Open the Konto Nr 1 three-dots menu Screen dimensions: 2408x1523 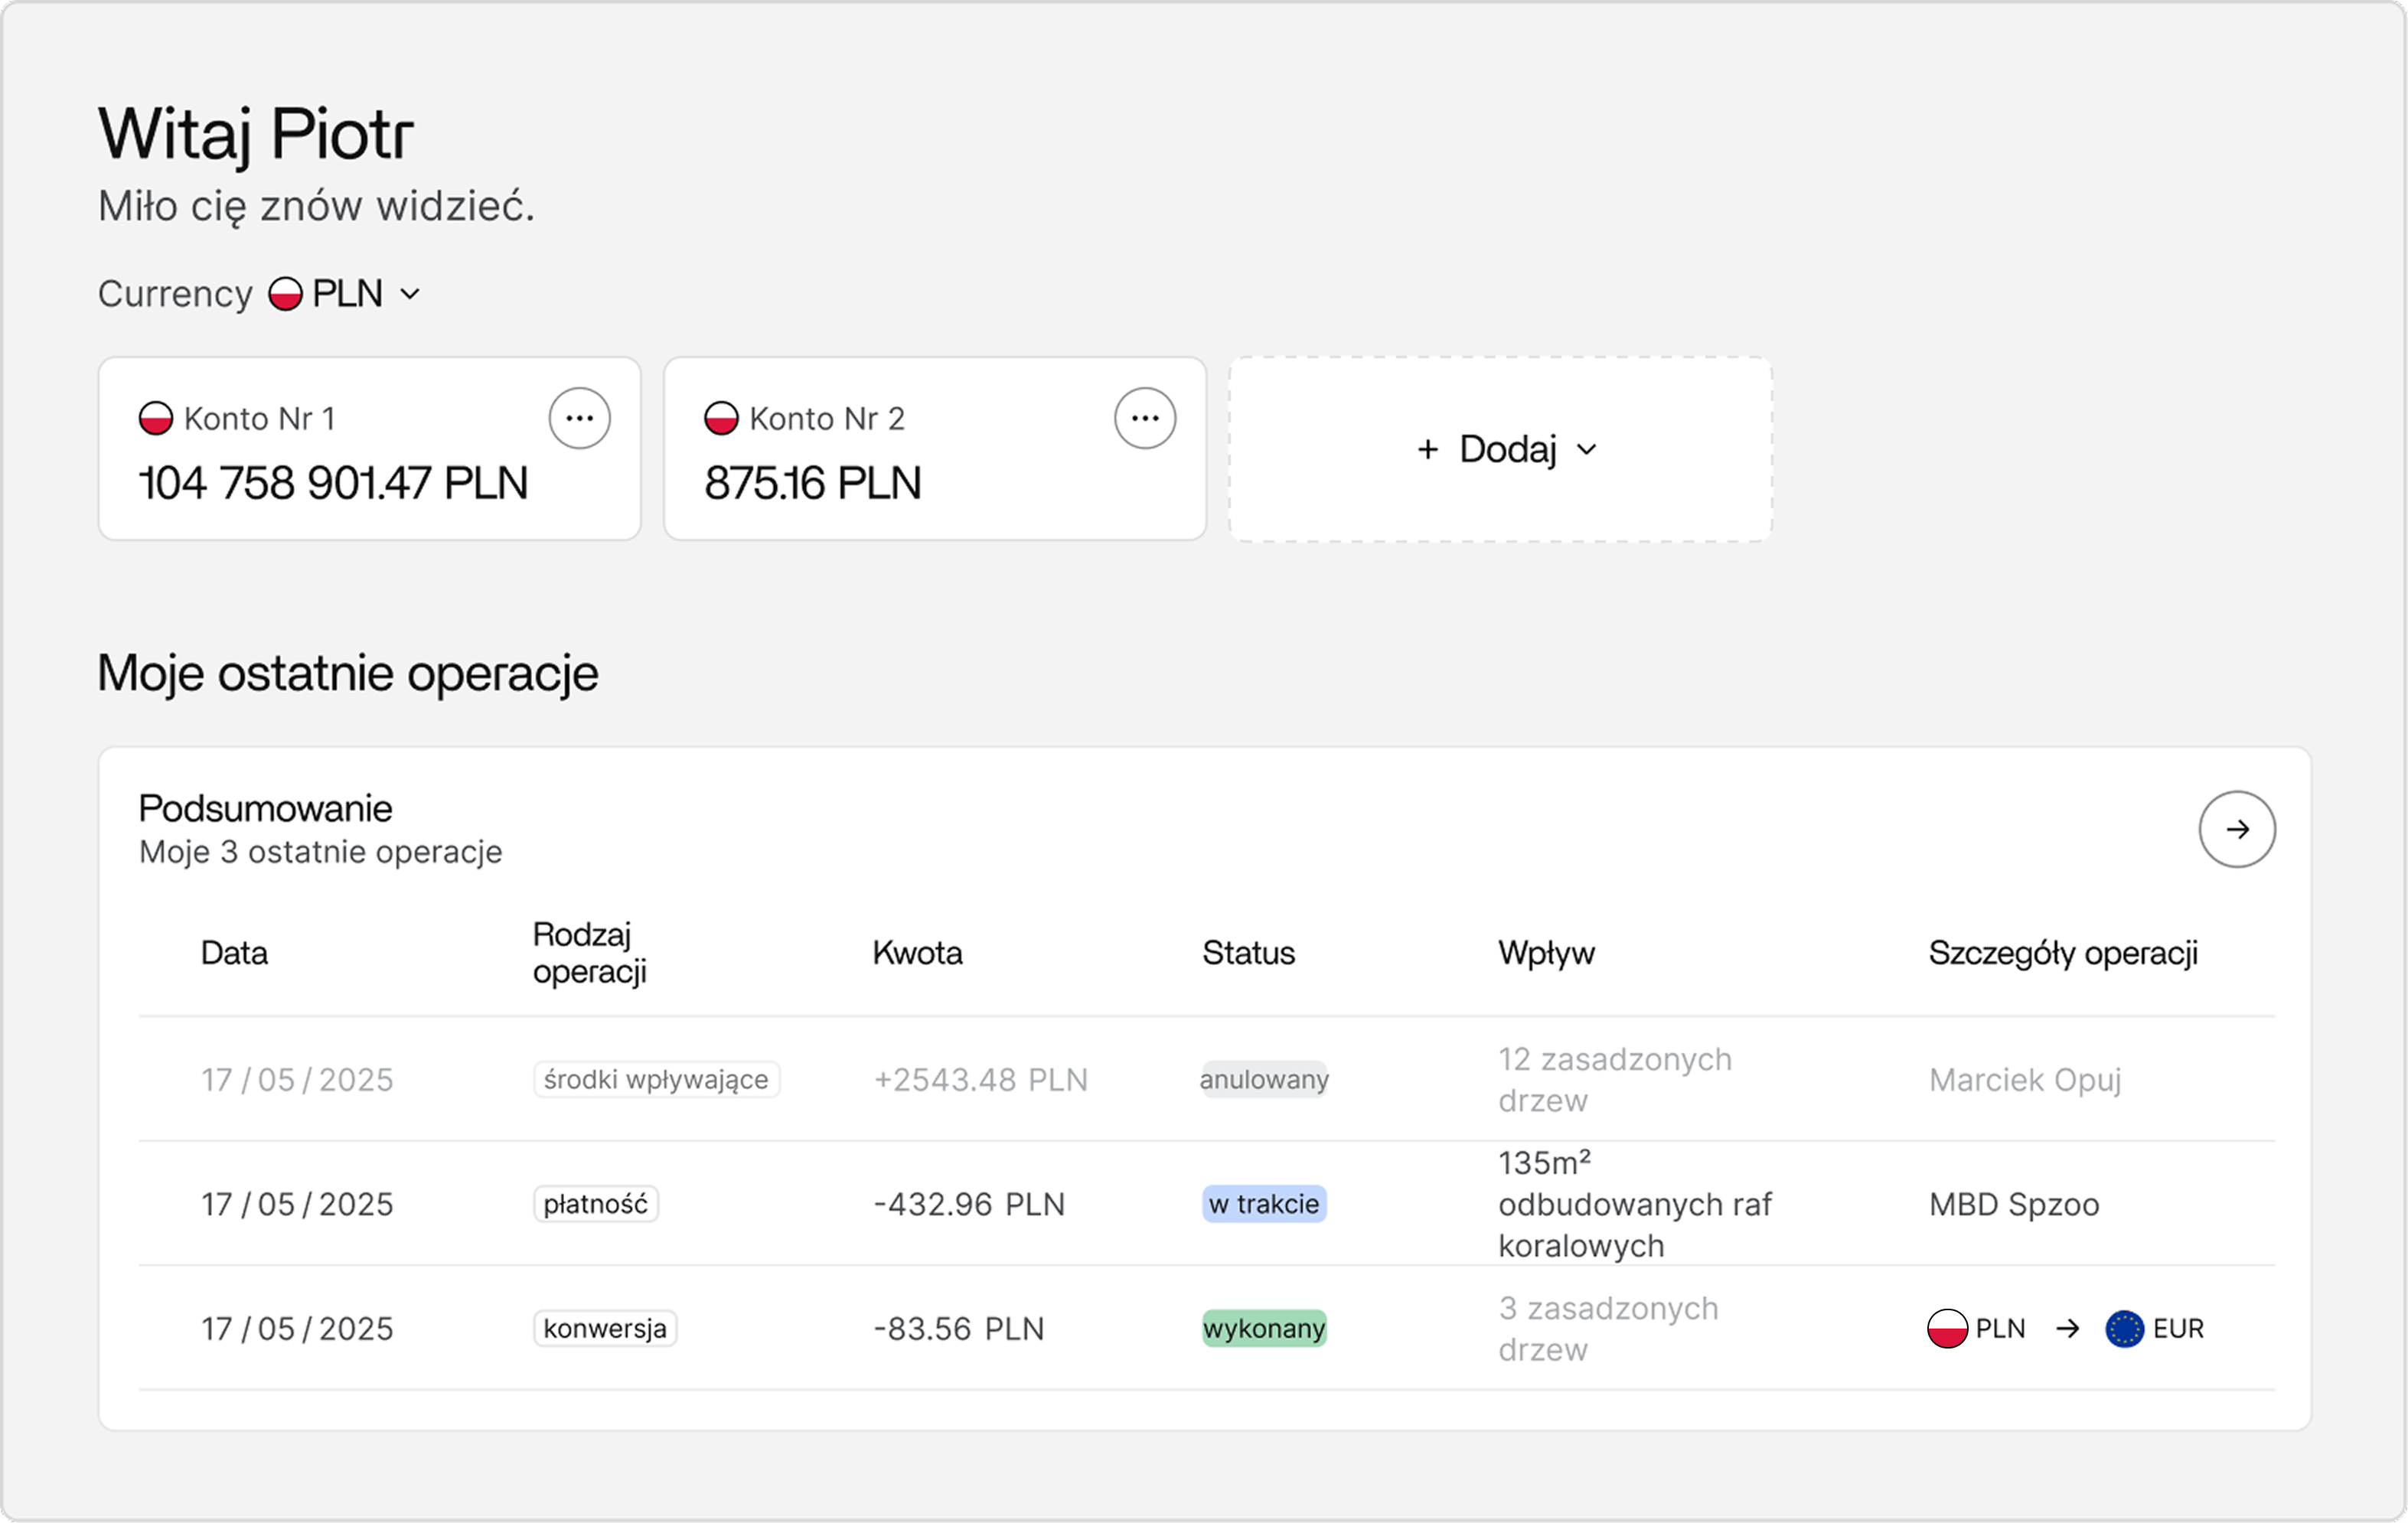579,418
